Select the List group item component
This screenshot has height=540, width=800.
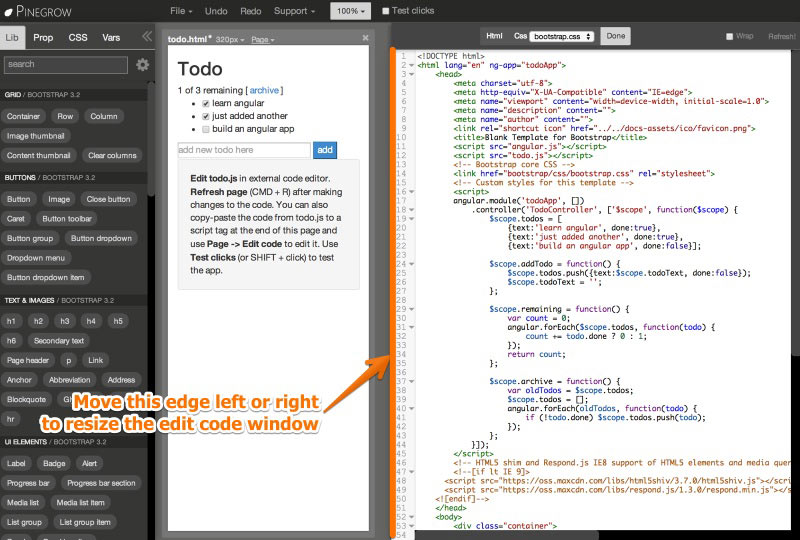[85, 522]
